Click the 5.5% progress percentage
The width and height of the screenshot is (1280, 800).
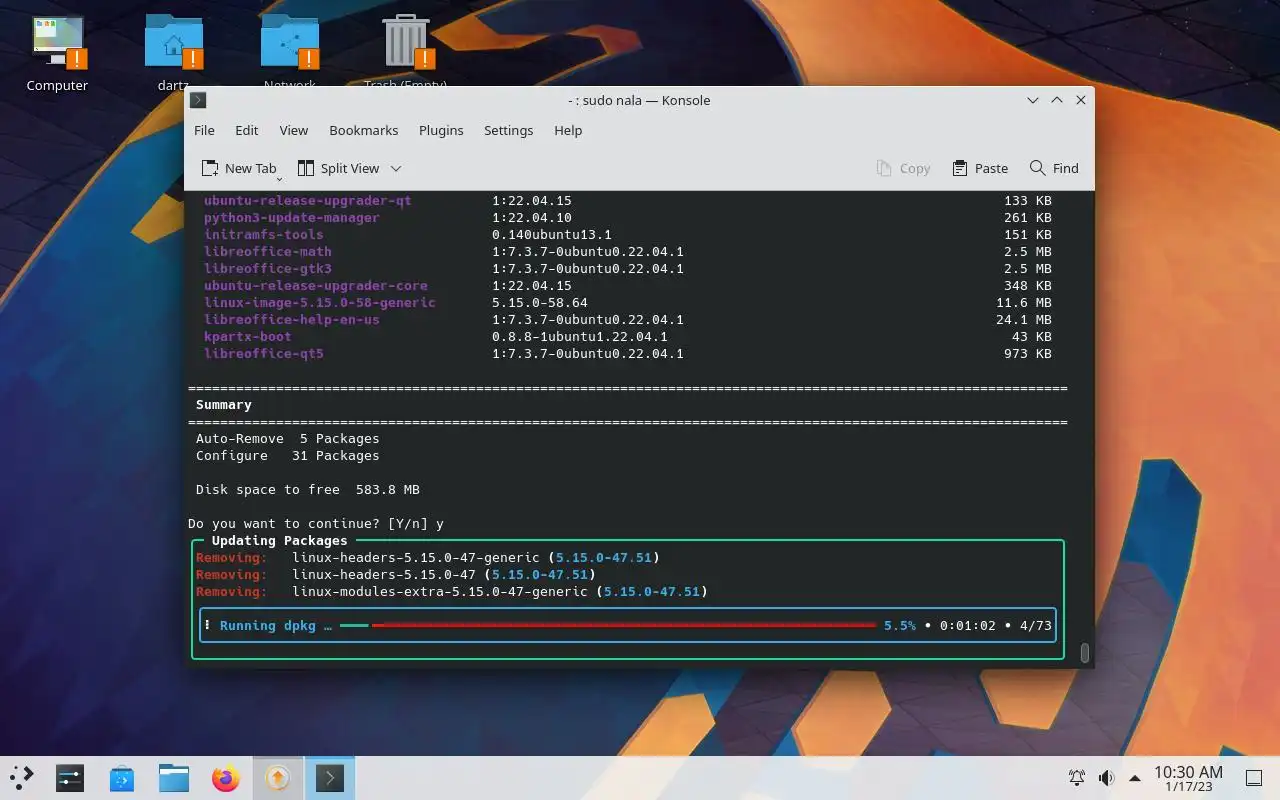pos(900,625)
